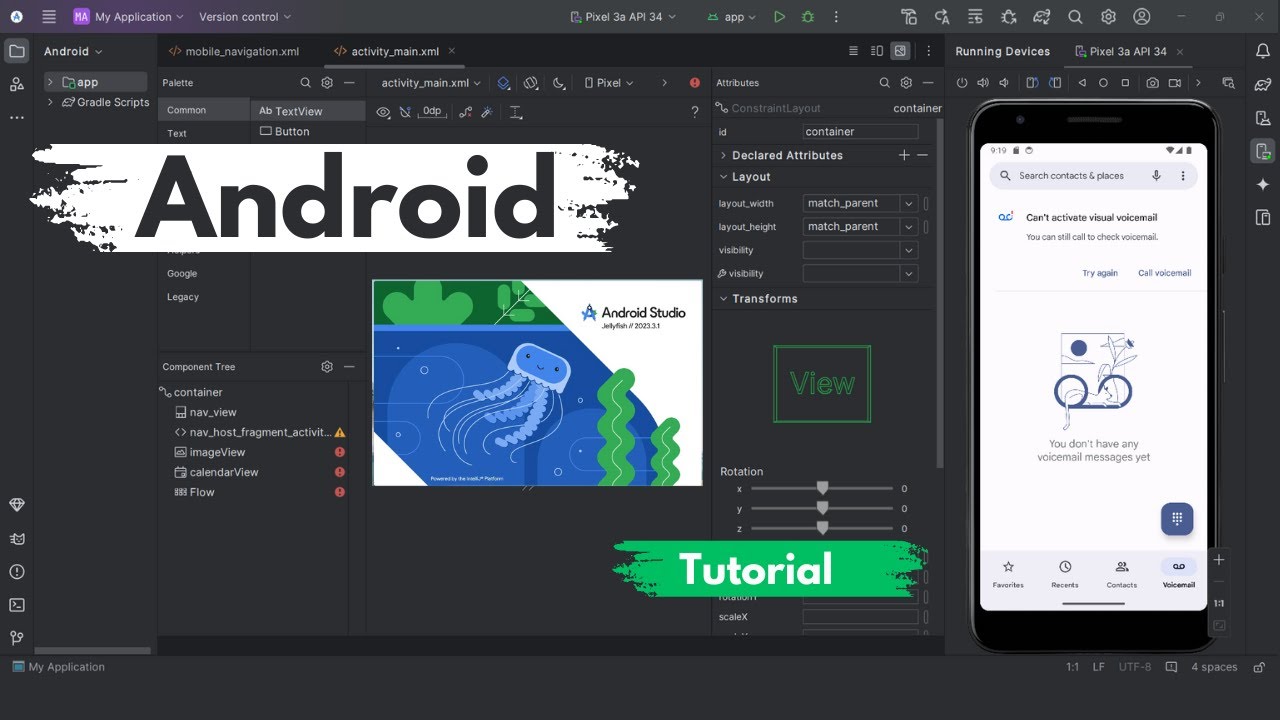Open the Project folder tool window icon
Viewport: 1280px width, 720px height.
(x=16, y=51)
